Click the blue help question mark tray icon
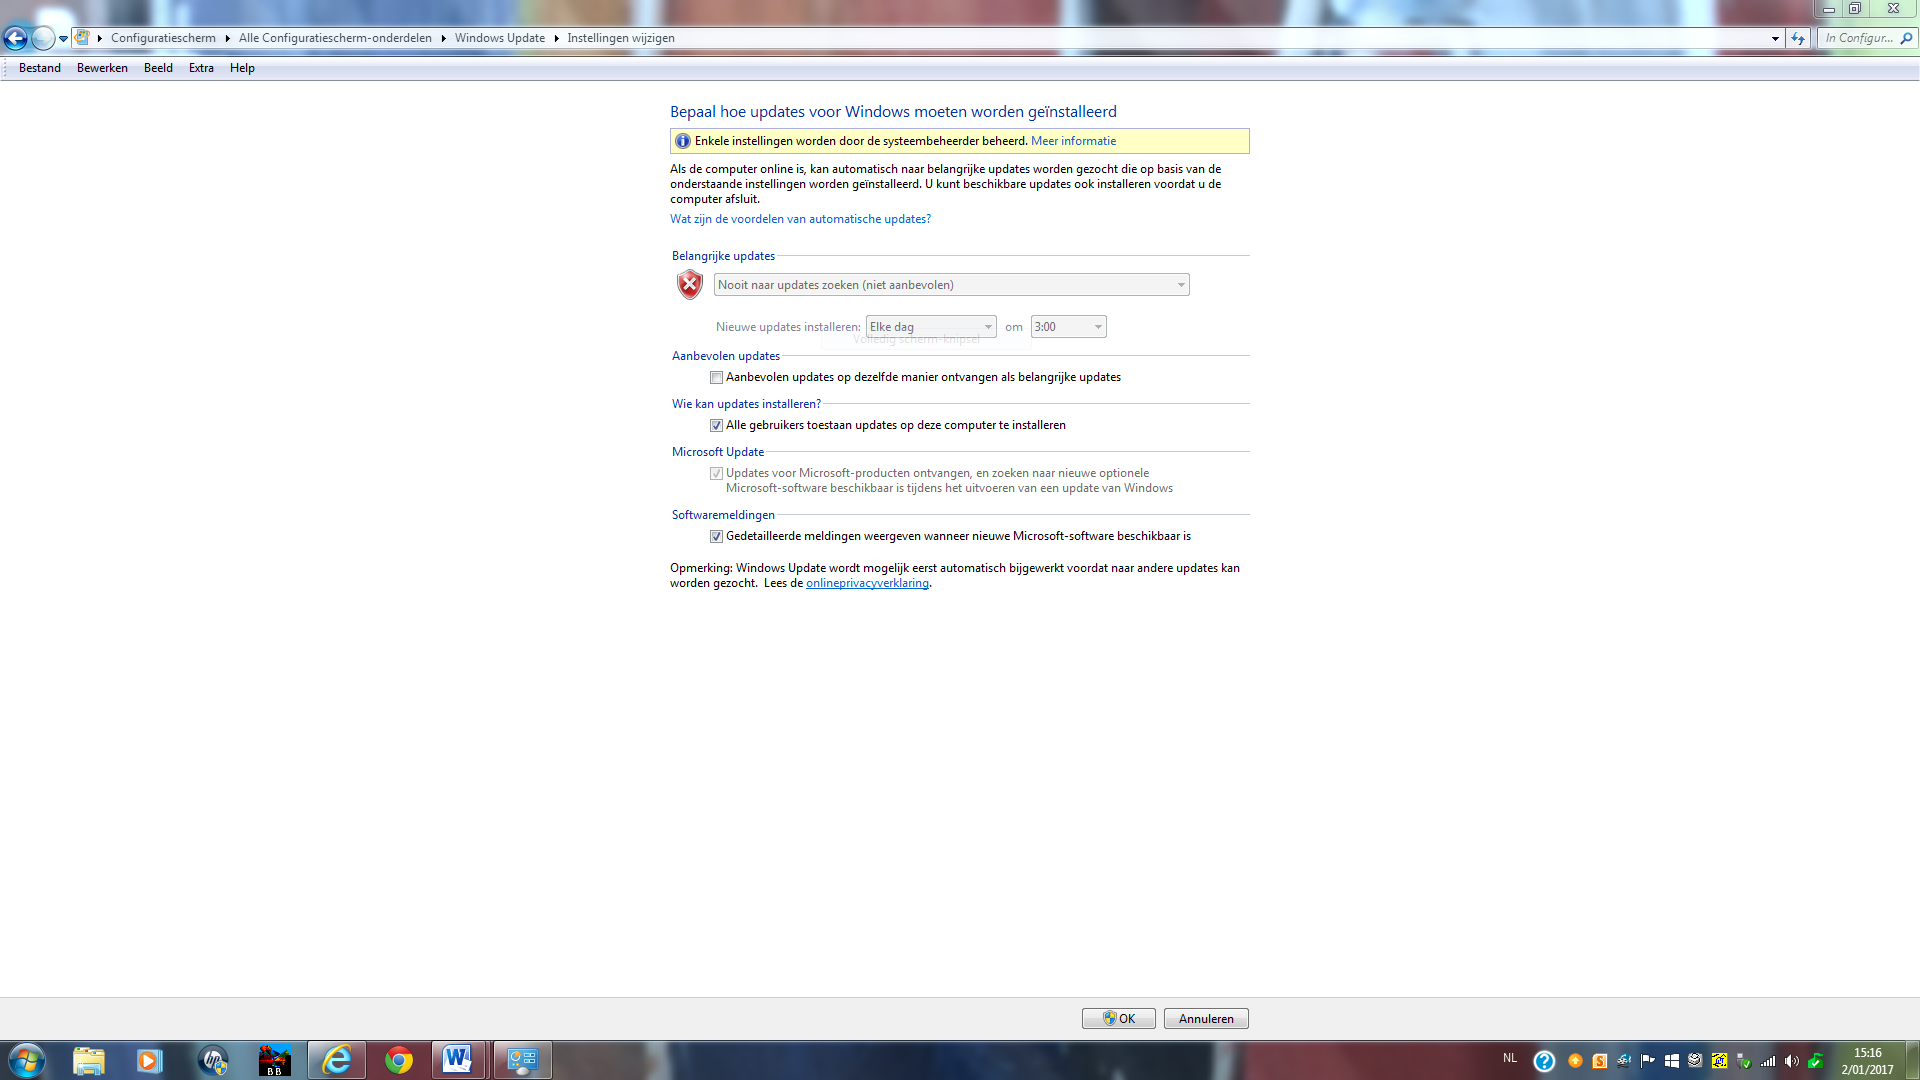Image resolution: width=1920 pixels, height=1080 pixels. tap(1544, 1061)
